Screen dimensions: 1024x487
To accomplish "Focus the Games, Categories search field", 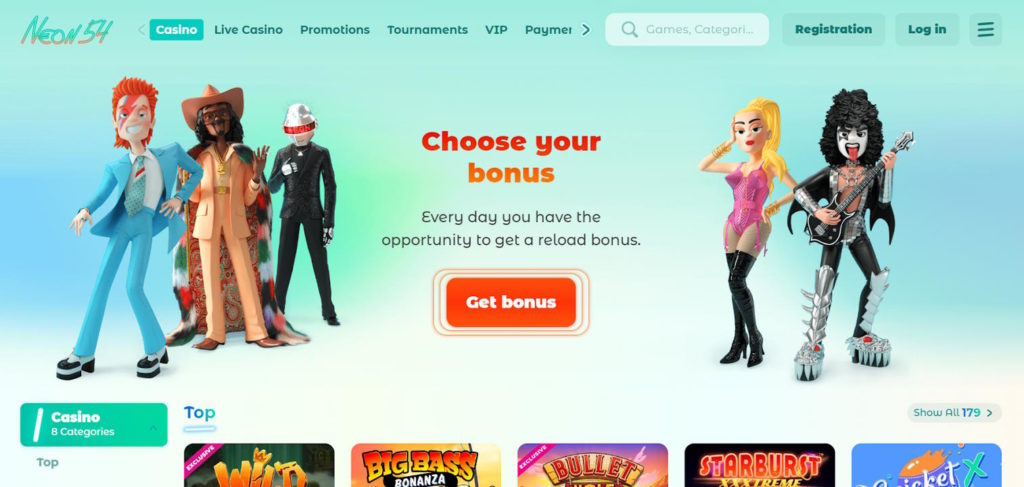I will 687,29.
